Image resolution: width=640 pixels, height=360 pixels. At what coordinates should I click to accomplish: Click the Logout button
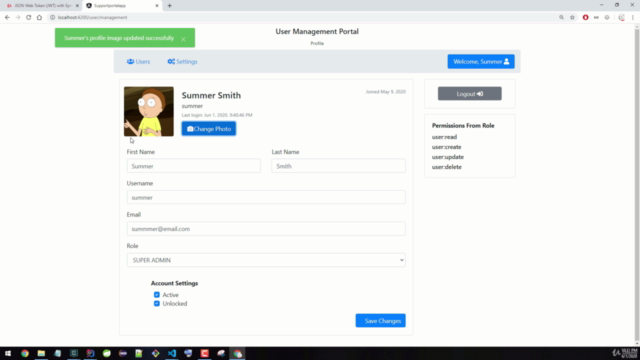click(x=470, y=94)
